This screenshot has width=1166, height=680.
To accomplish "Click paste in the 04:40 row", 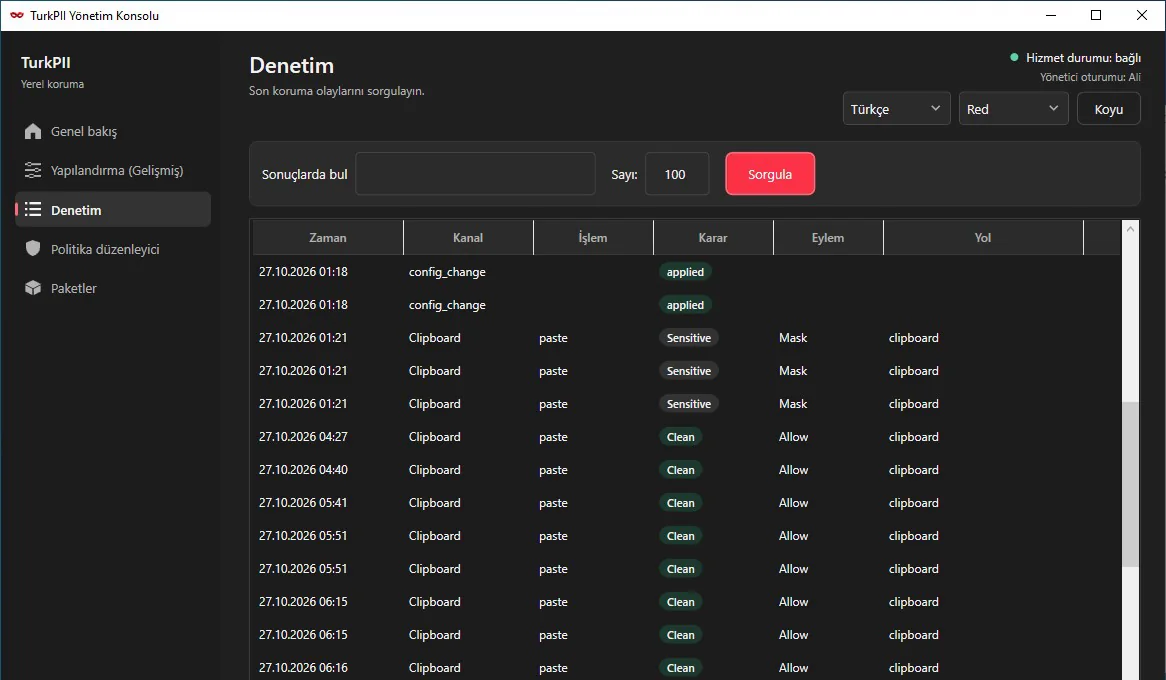I will pos(553,470).
